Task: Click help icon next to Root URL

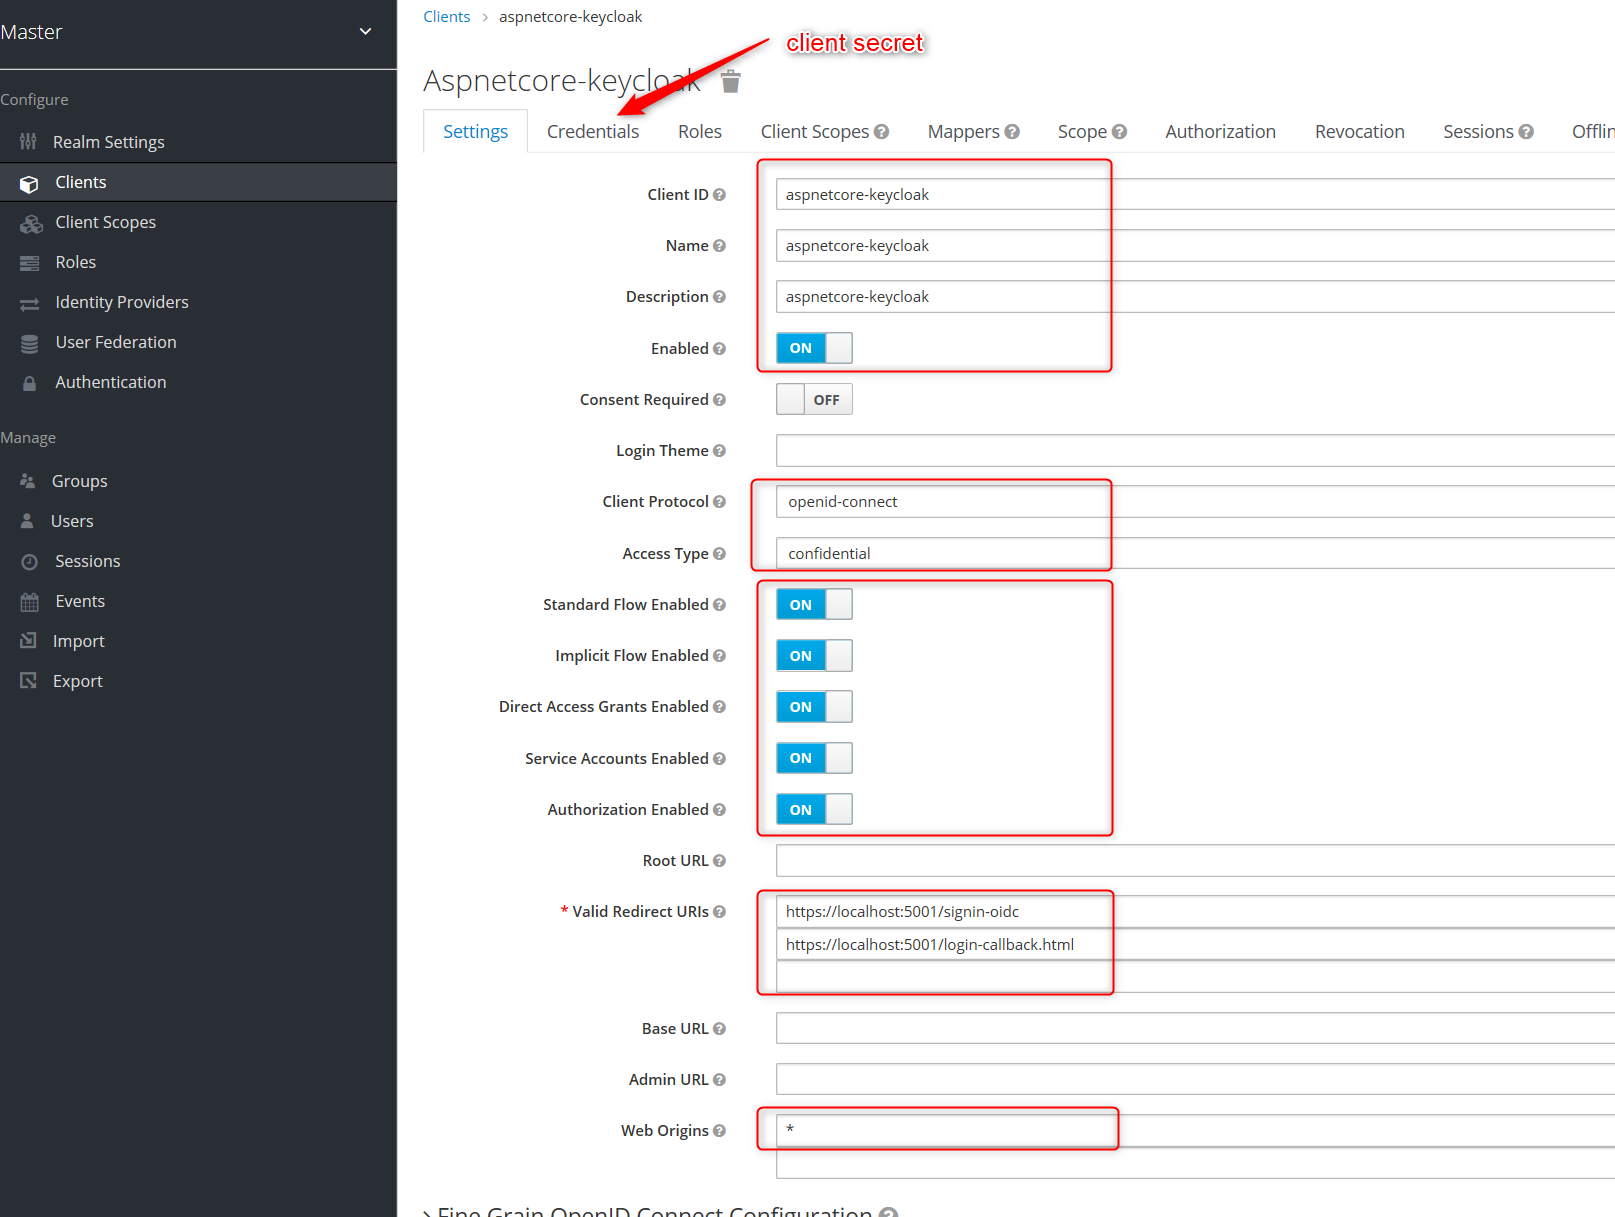Action: coord(719,861)
